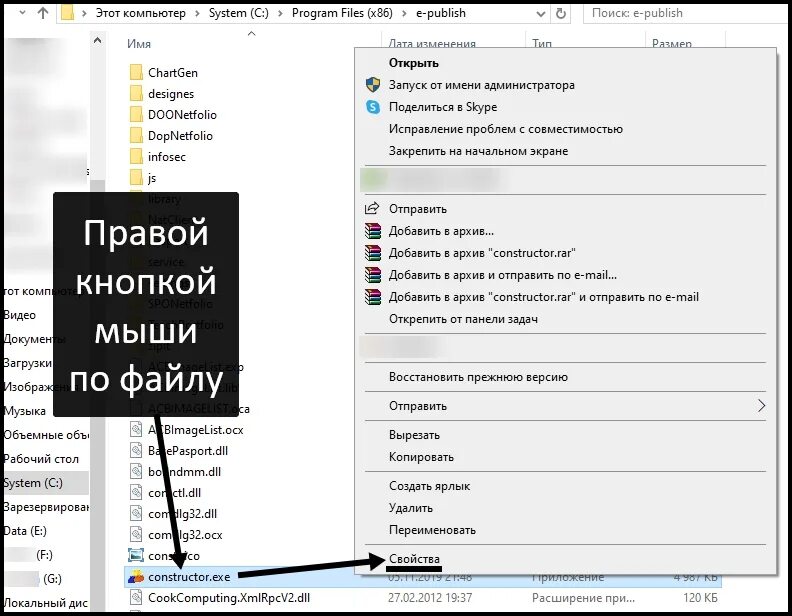
Task: Click the constructor.exe application icon
Action: [x=136, y=577]
